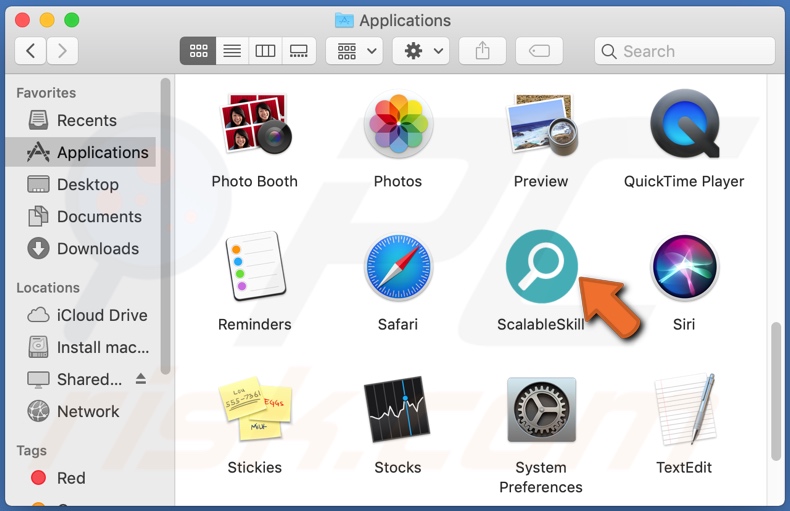Select the System Preferences gear icon
790x511 pixels.
pyautogui.click(x=541, y=409)
